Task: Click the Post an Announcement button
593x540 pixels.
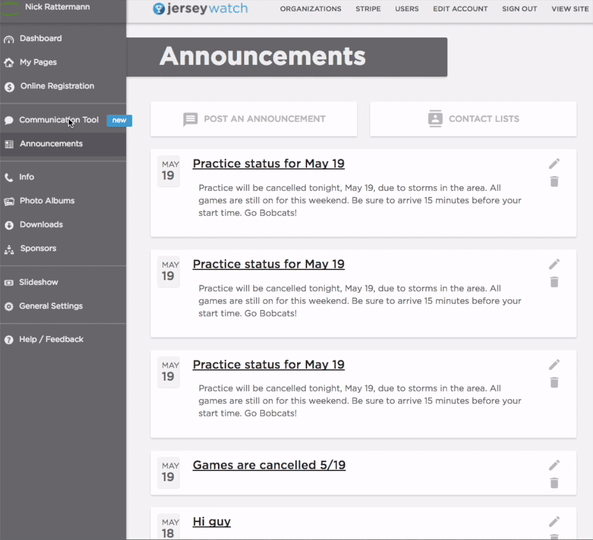Action: 254,119
